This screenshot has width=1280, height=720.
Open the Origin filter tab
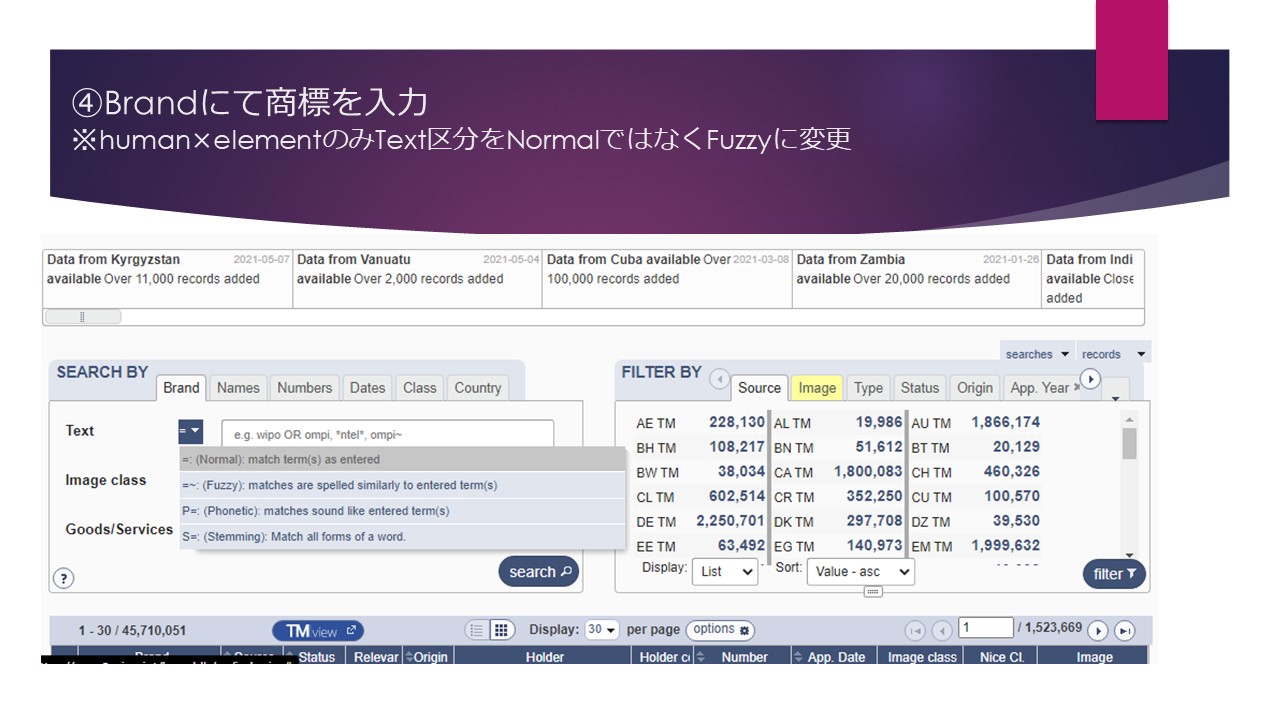click(975, 388)
